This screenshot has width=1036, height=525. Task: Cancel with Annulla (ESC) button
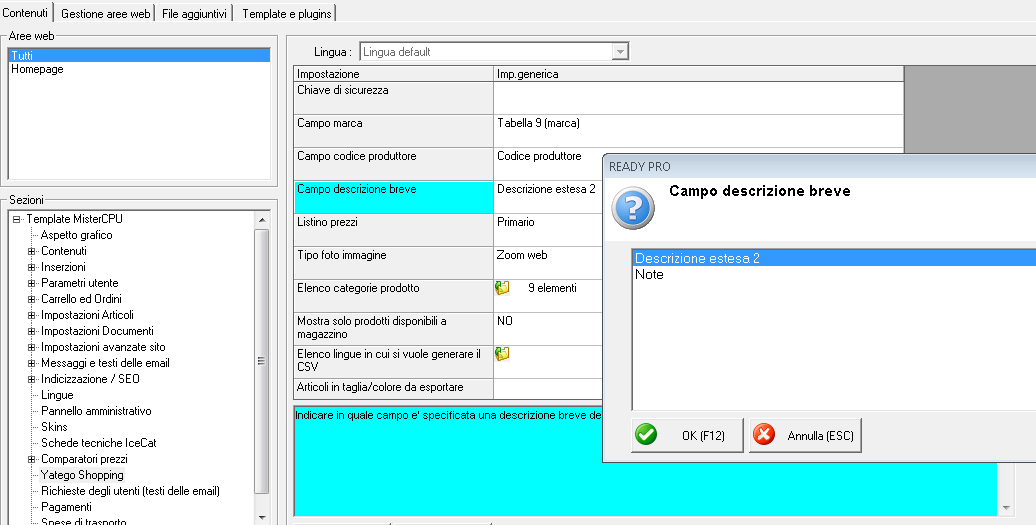click(805, 435)
